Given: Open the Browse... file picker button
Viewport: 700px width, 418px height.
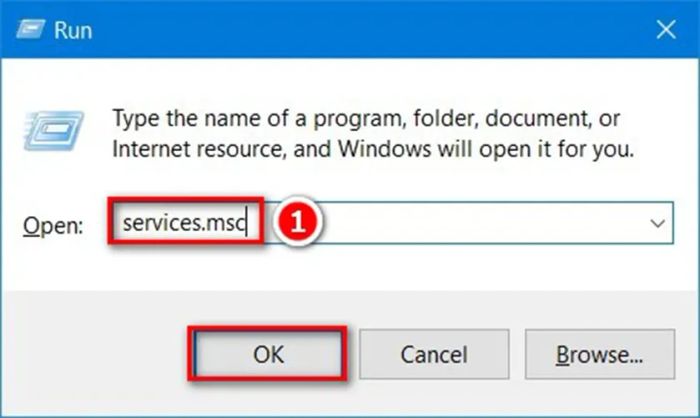Looking at the screenshot, I should coord(599,354).
